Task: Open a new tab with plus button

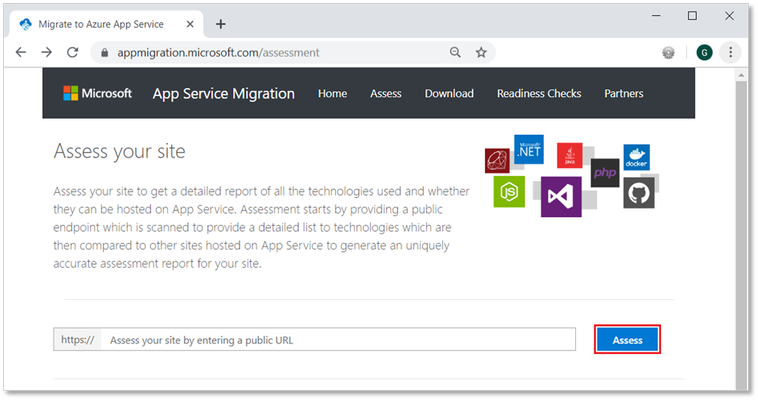Action: click(220, 24)
